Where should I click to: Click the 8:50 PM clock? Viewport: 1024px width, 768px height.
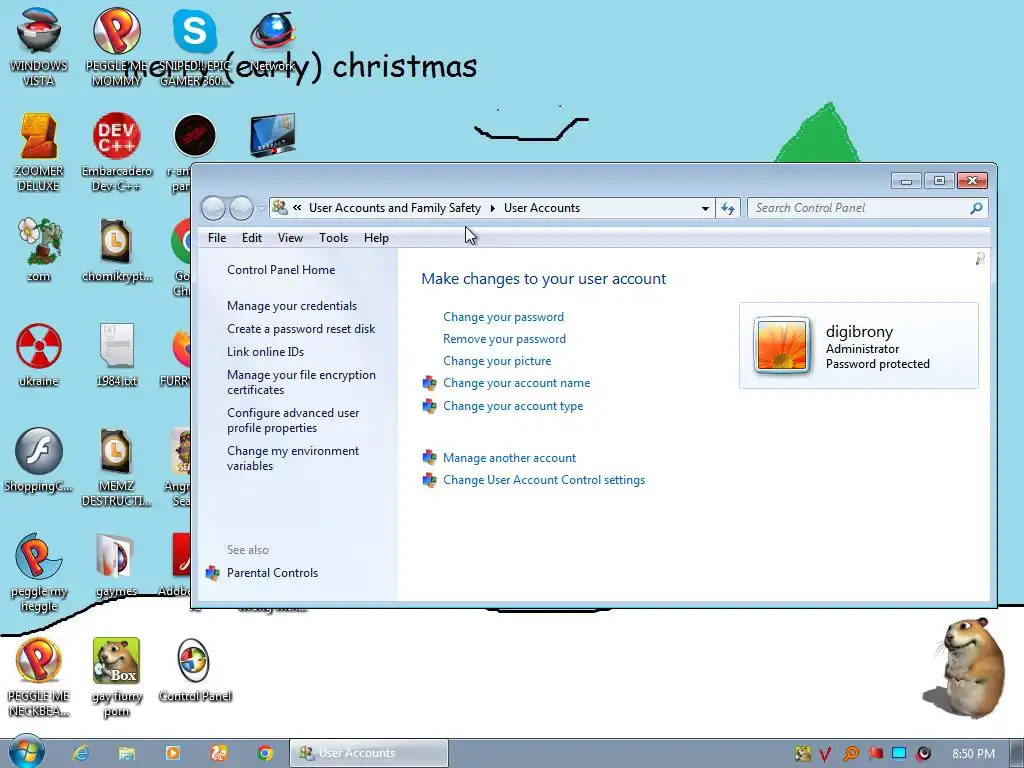(x=973, y=754)
